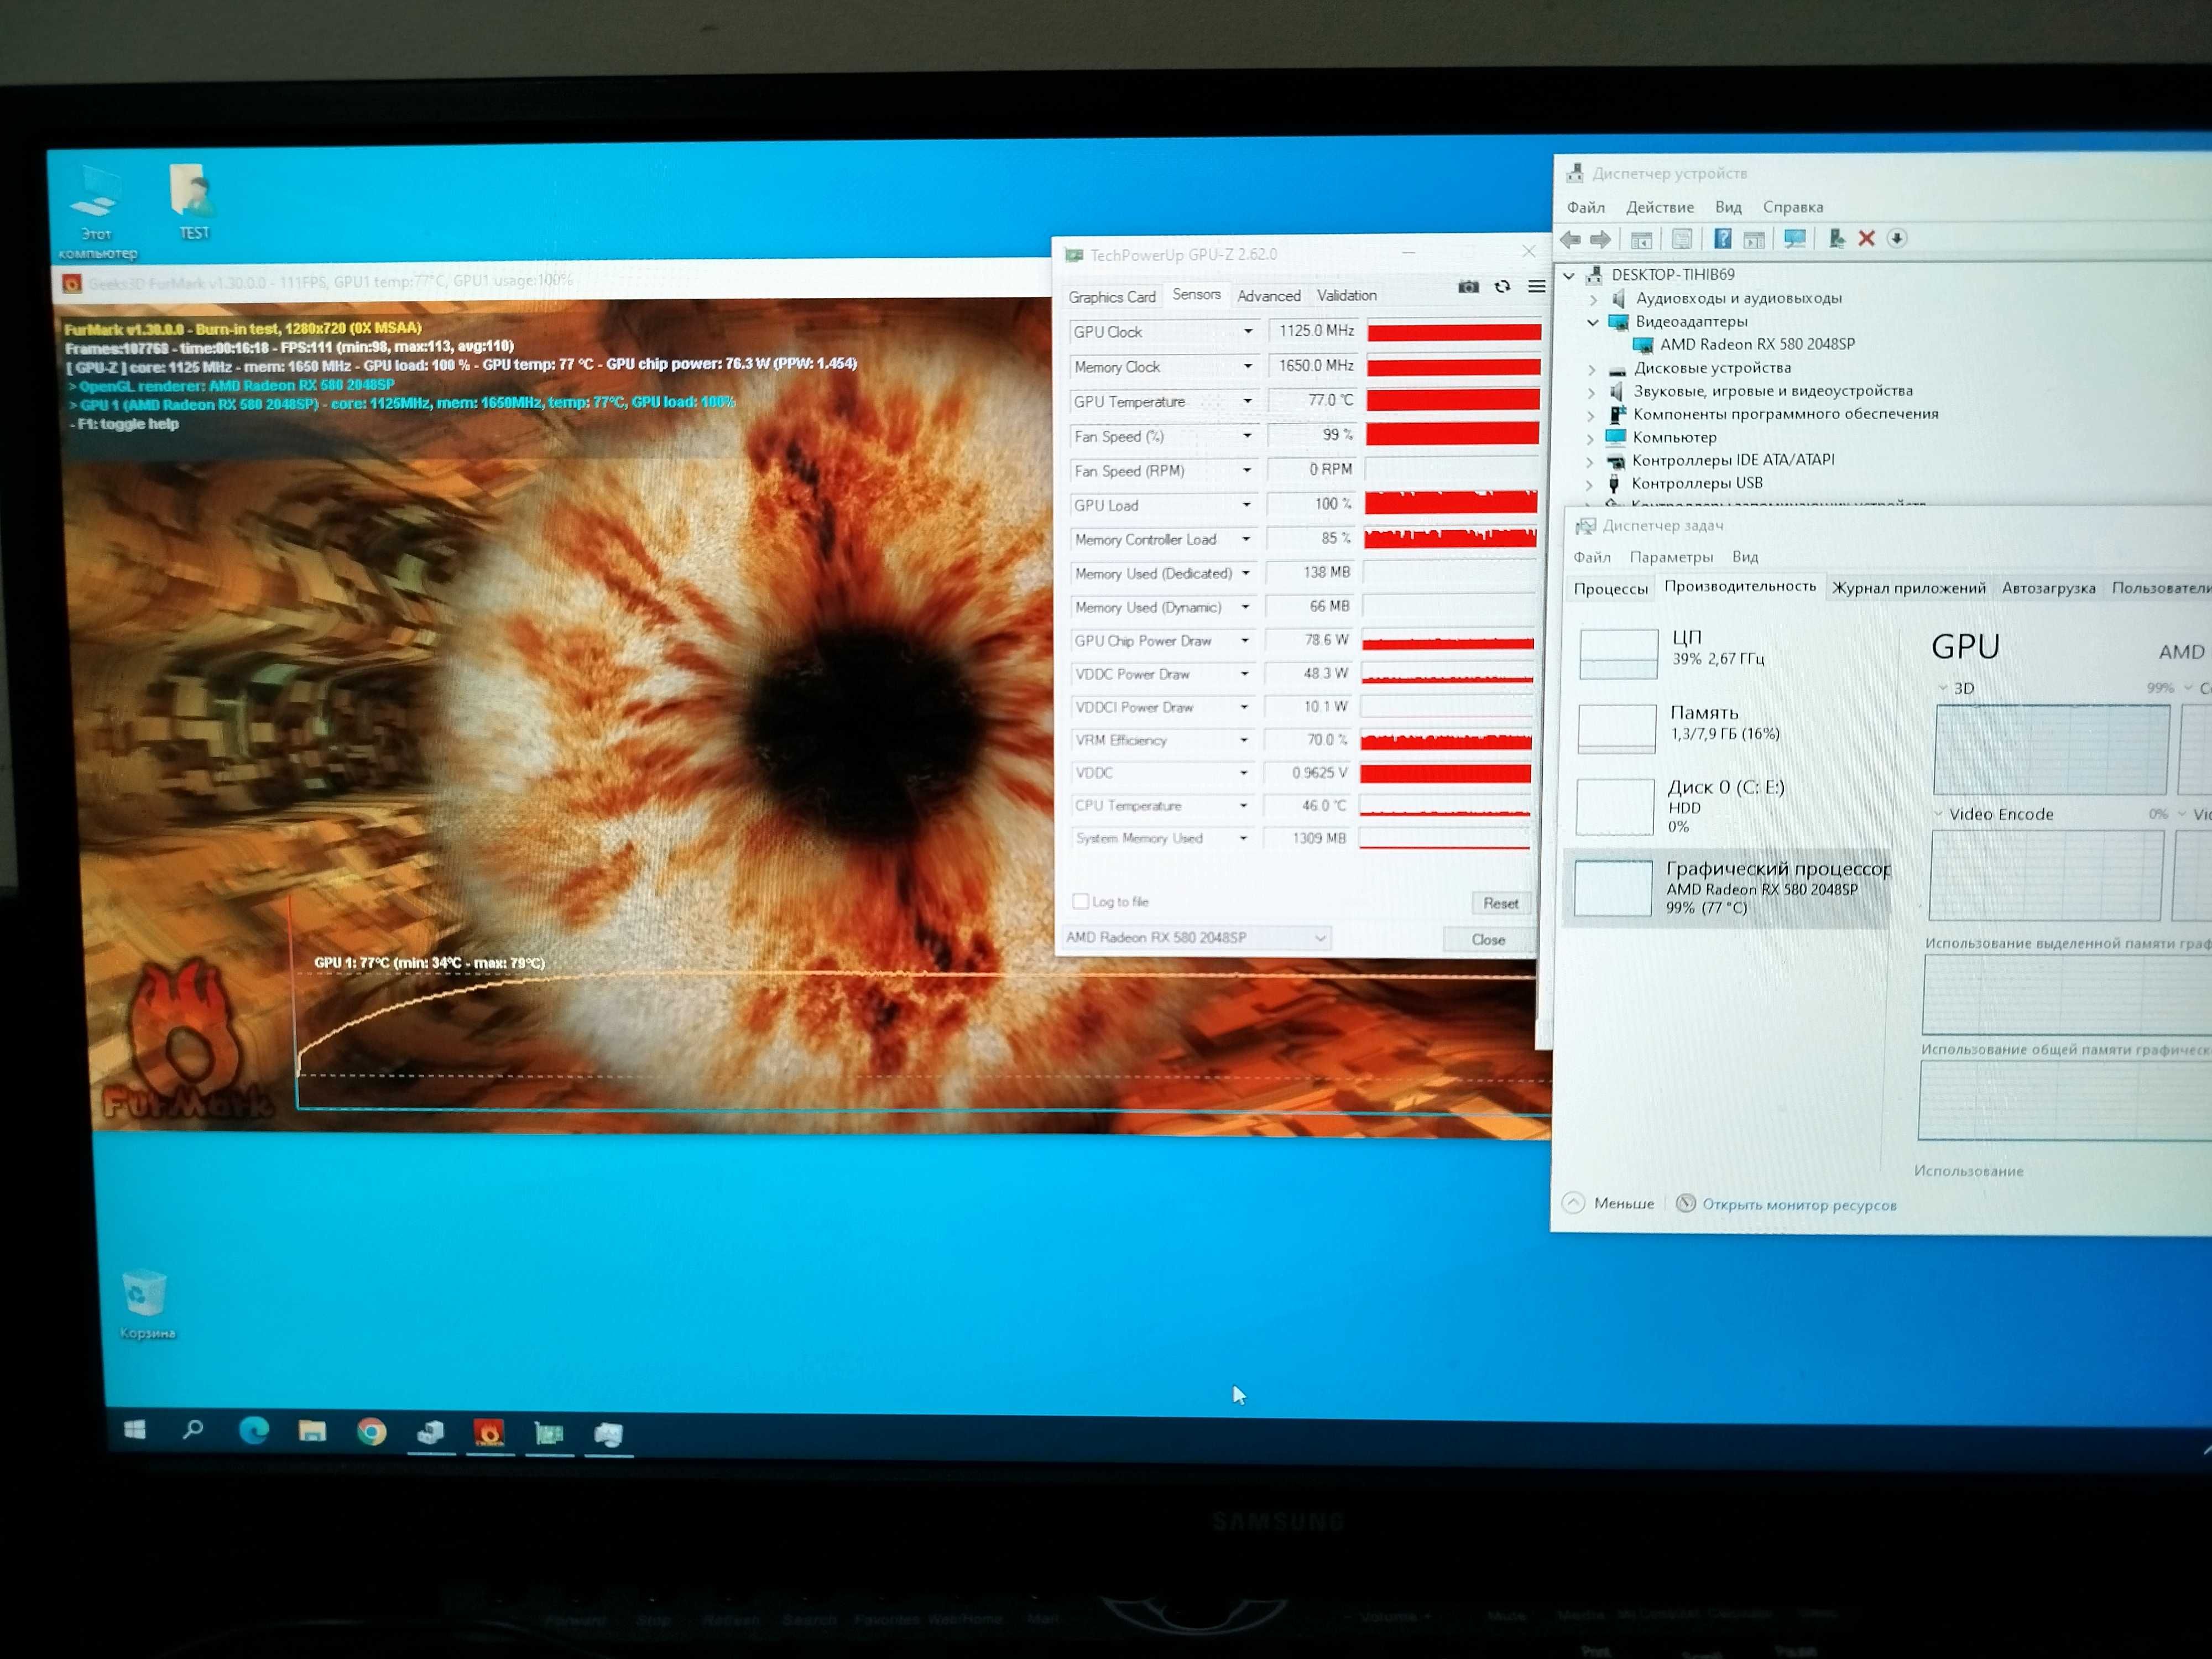This screenshot has width=2212, height=1659.
Task: Open File Explorer from taskbar
Action: coord(312,1431)
